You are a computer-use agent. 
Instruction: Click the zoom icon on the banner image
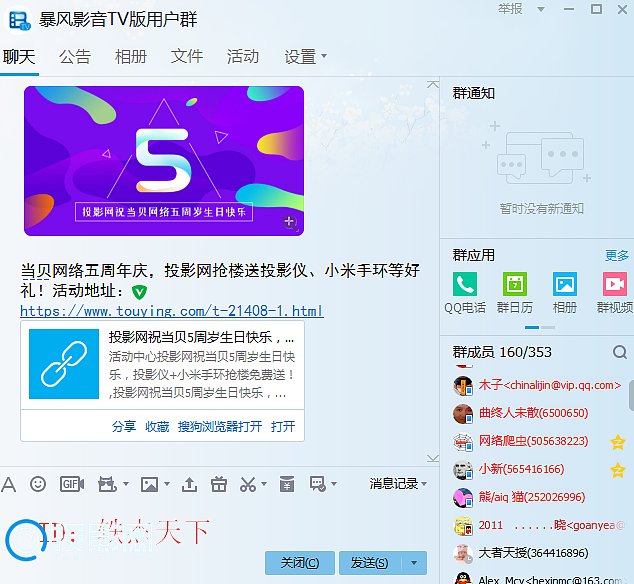point(290,222)
